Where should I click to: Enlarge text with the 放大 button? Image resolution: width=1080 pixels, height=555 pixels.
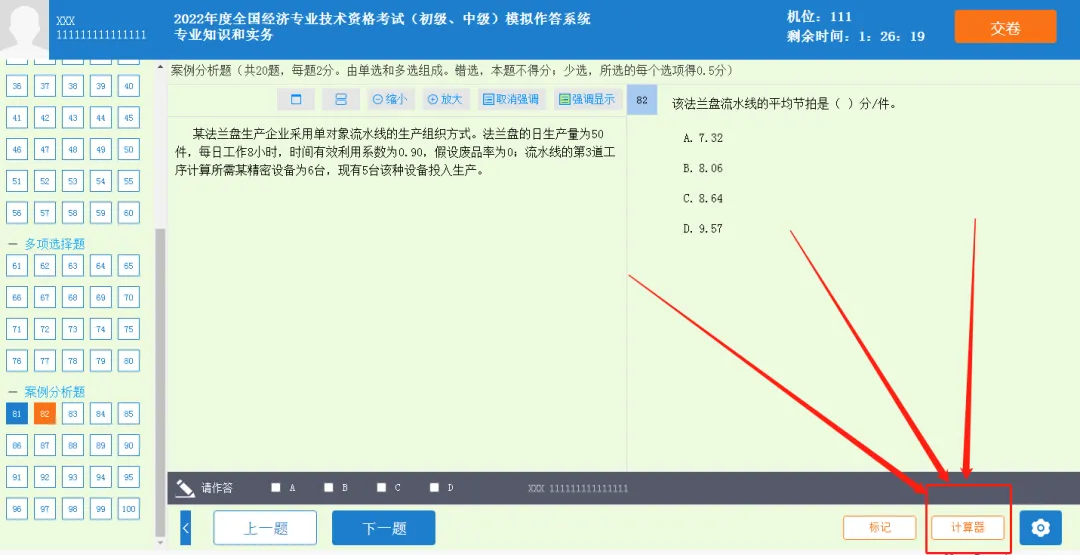click(x=445, y=99)
